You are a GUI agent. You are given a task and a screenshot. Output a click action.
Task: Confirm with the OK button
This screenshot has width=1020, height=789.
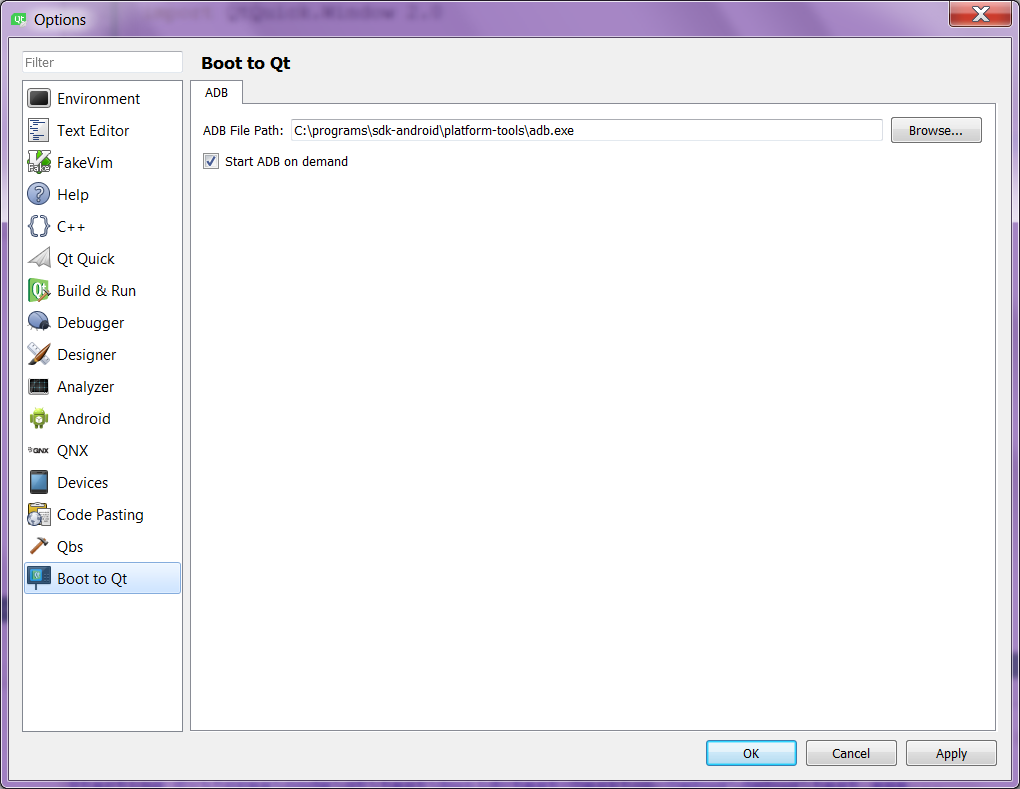[751, 753]
